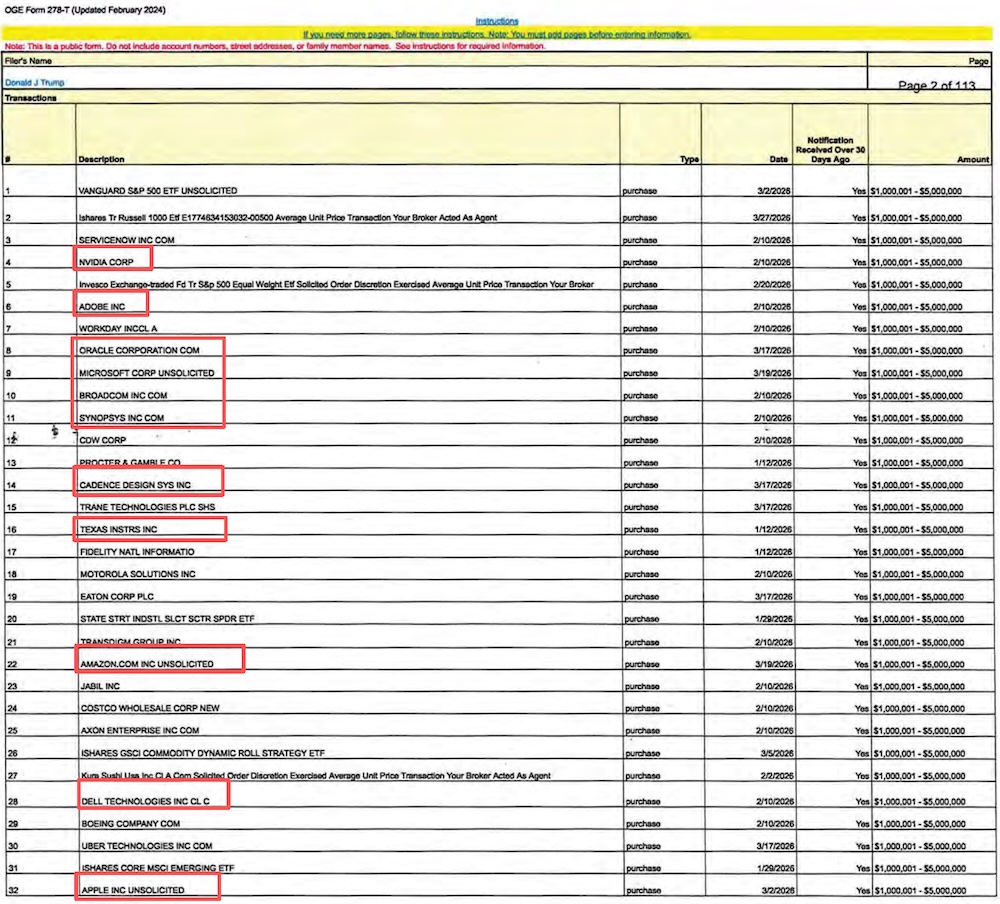This screenshot has width=1000, height=904.
Task: Click the AMAZON.COM INC UNSOLICITED entry
Action: 147,664
